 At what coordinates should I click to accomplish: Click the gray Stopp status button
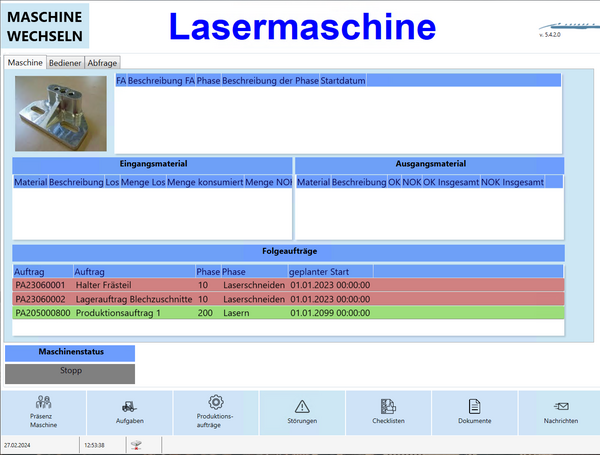(70, 373)
